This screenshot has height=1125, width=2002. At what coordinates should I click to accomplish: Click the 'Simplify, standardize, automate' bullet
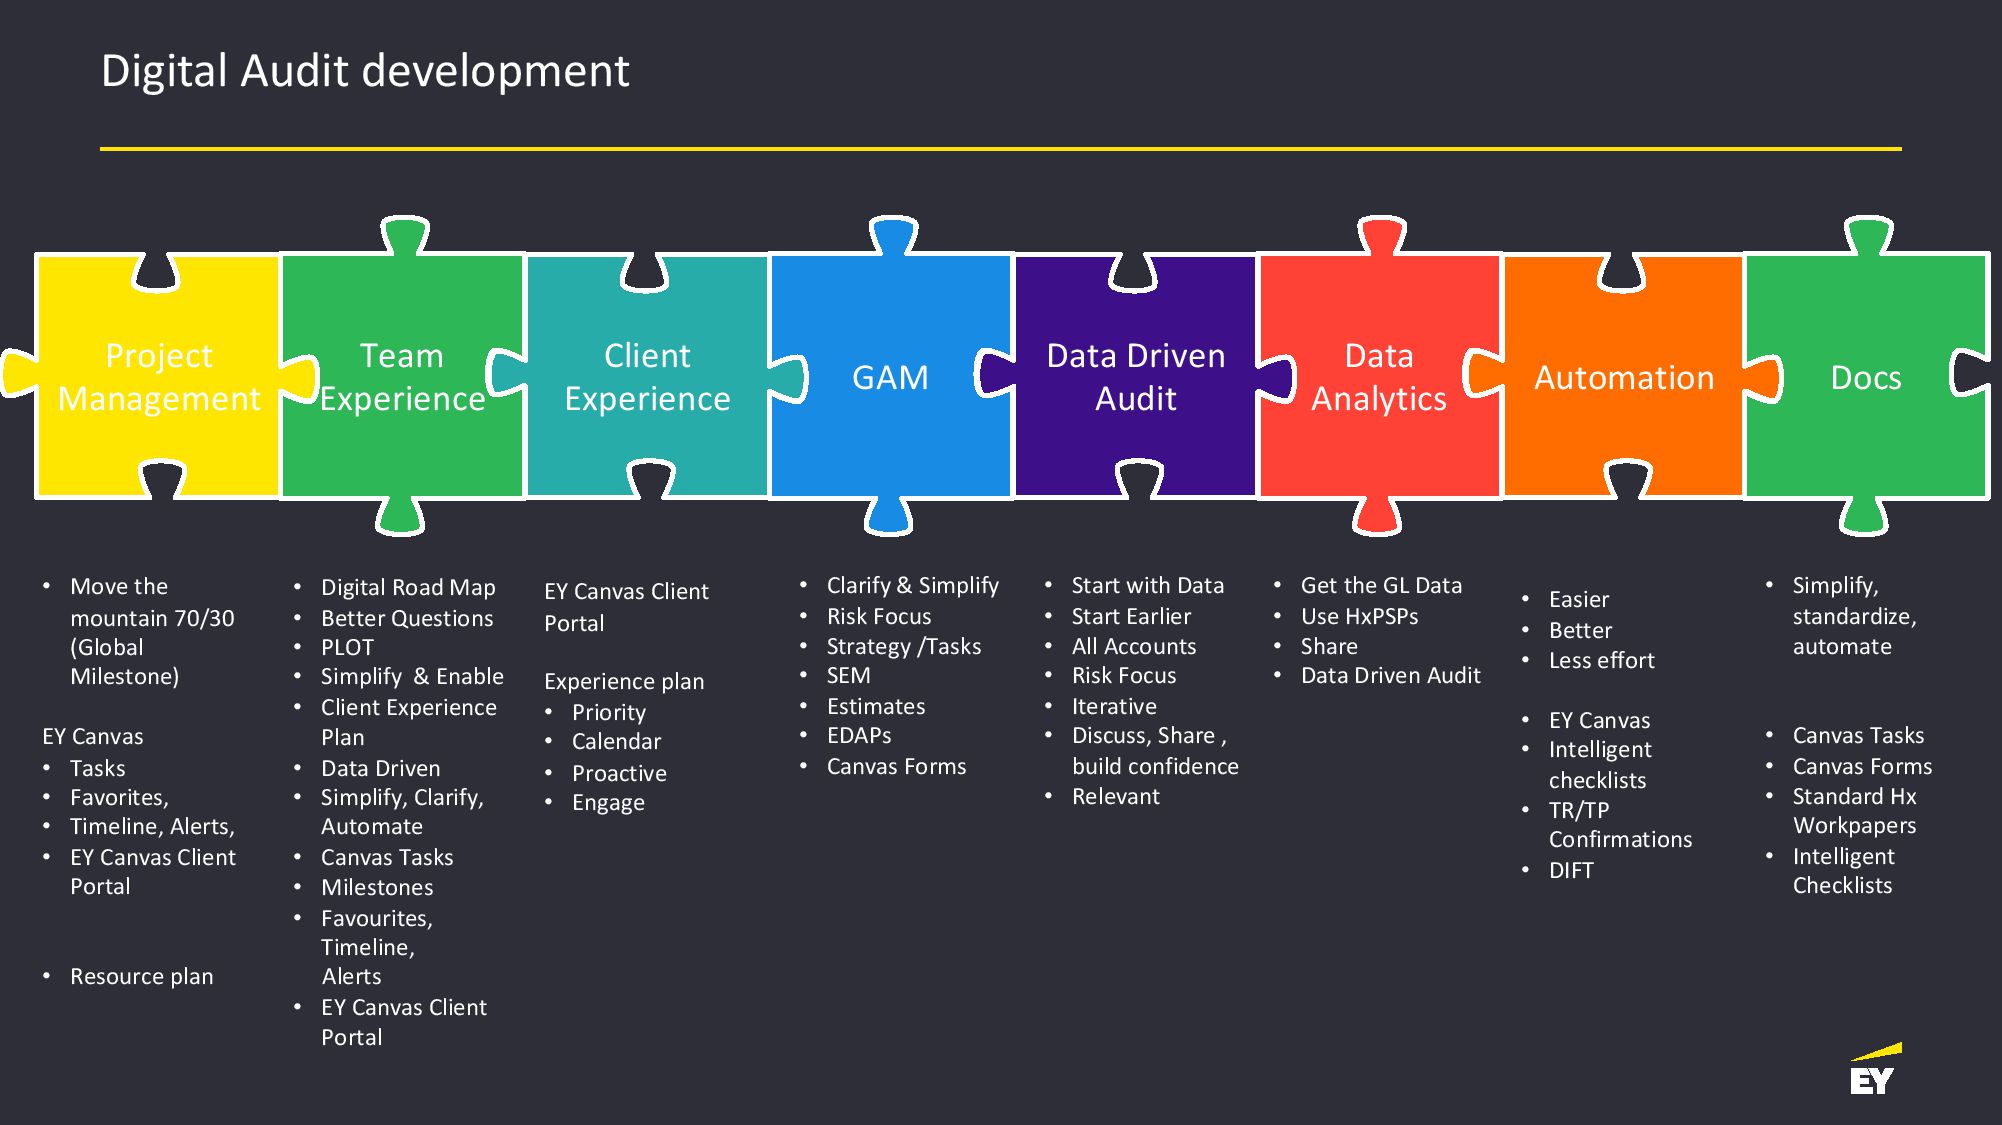pyautogui.click(x=1854, y=615)
